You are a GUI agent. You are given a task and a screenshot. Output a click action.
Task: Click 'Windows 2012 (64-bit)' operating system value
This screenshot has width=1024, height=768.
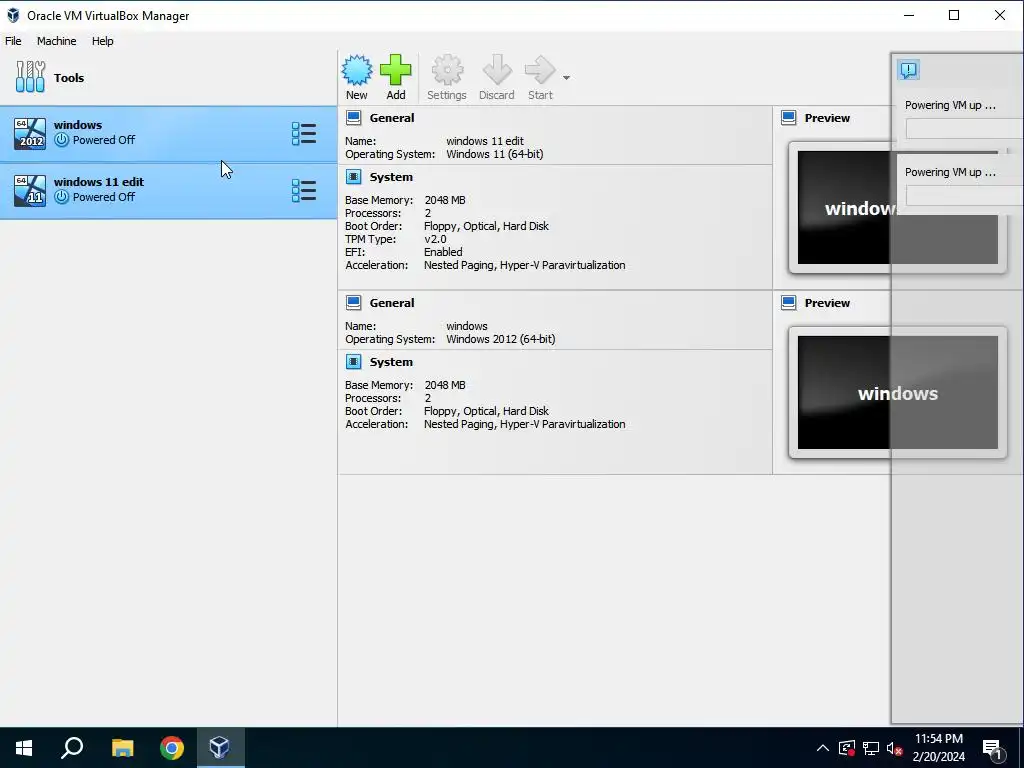point(500,339)
